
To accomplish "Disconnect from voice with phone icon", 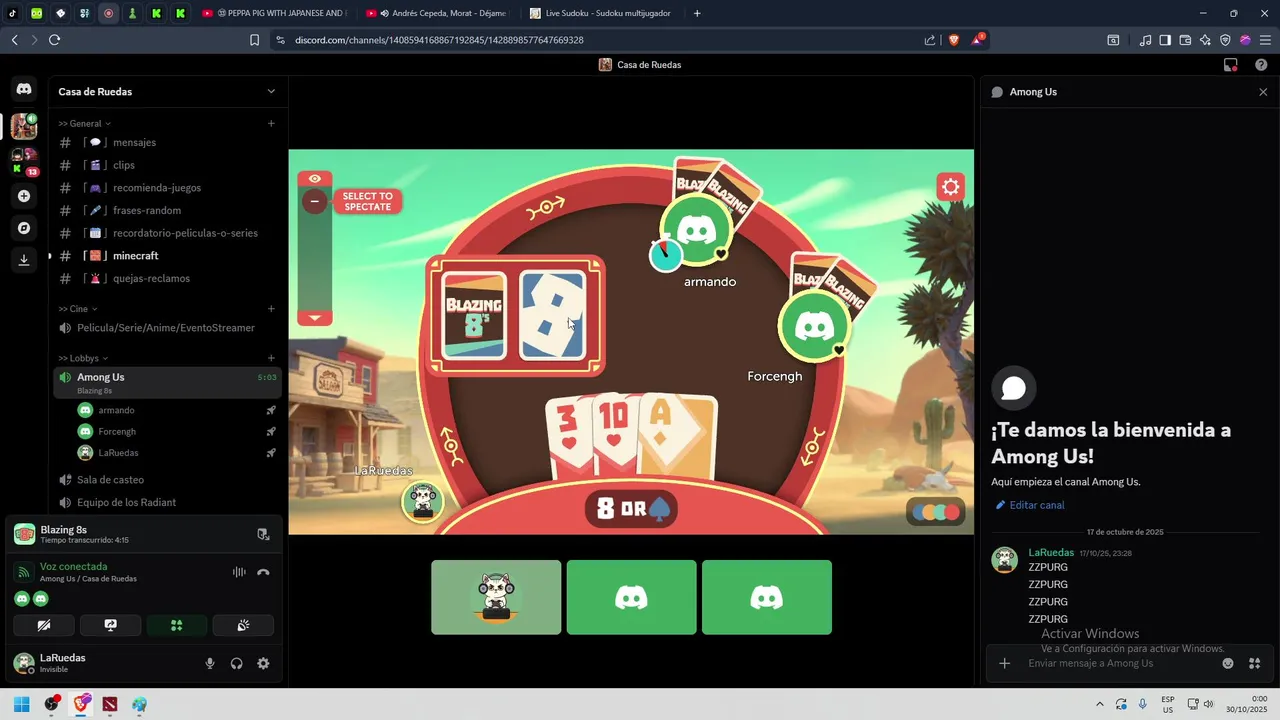I will [263, 572].
